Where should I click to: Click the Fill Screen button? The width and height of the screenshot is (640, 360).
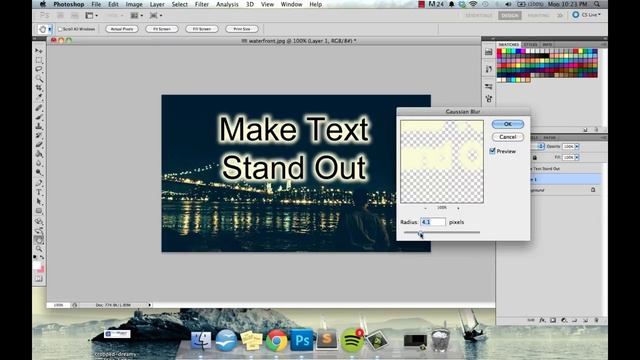[x=202, y=29]
